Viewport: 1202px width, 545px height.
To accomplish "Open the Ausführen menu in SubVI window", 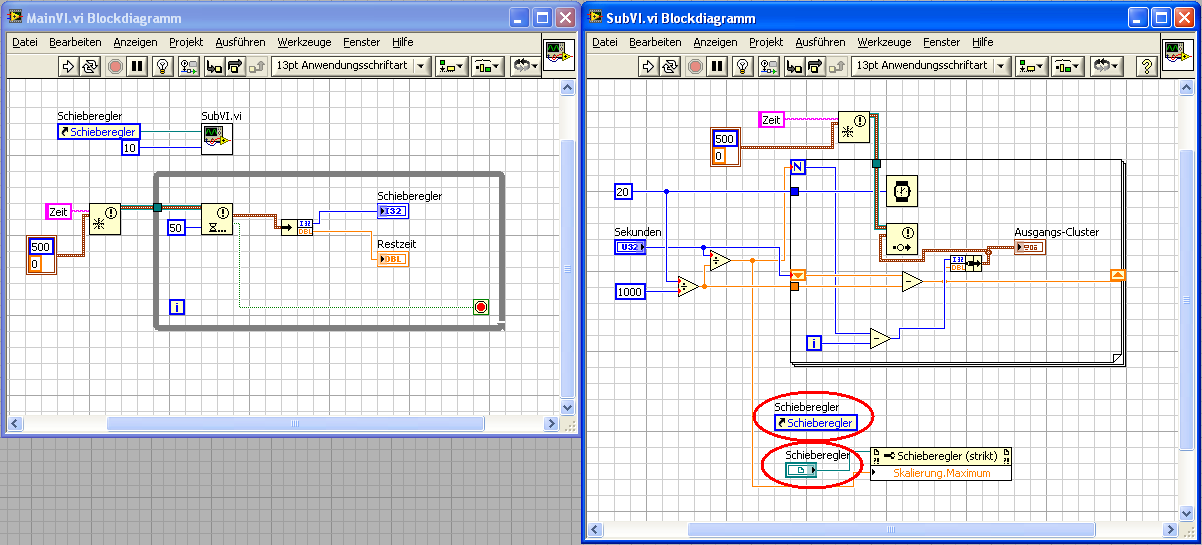I will (x=819, y=42).
